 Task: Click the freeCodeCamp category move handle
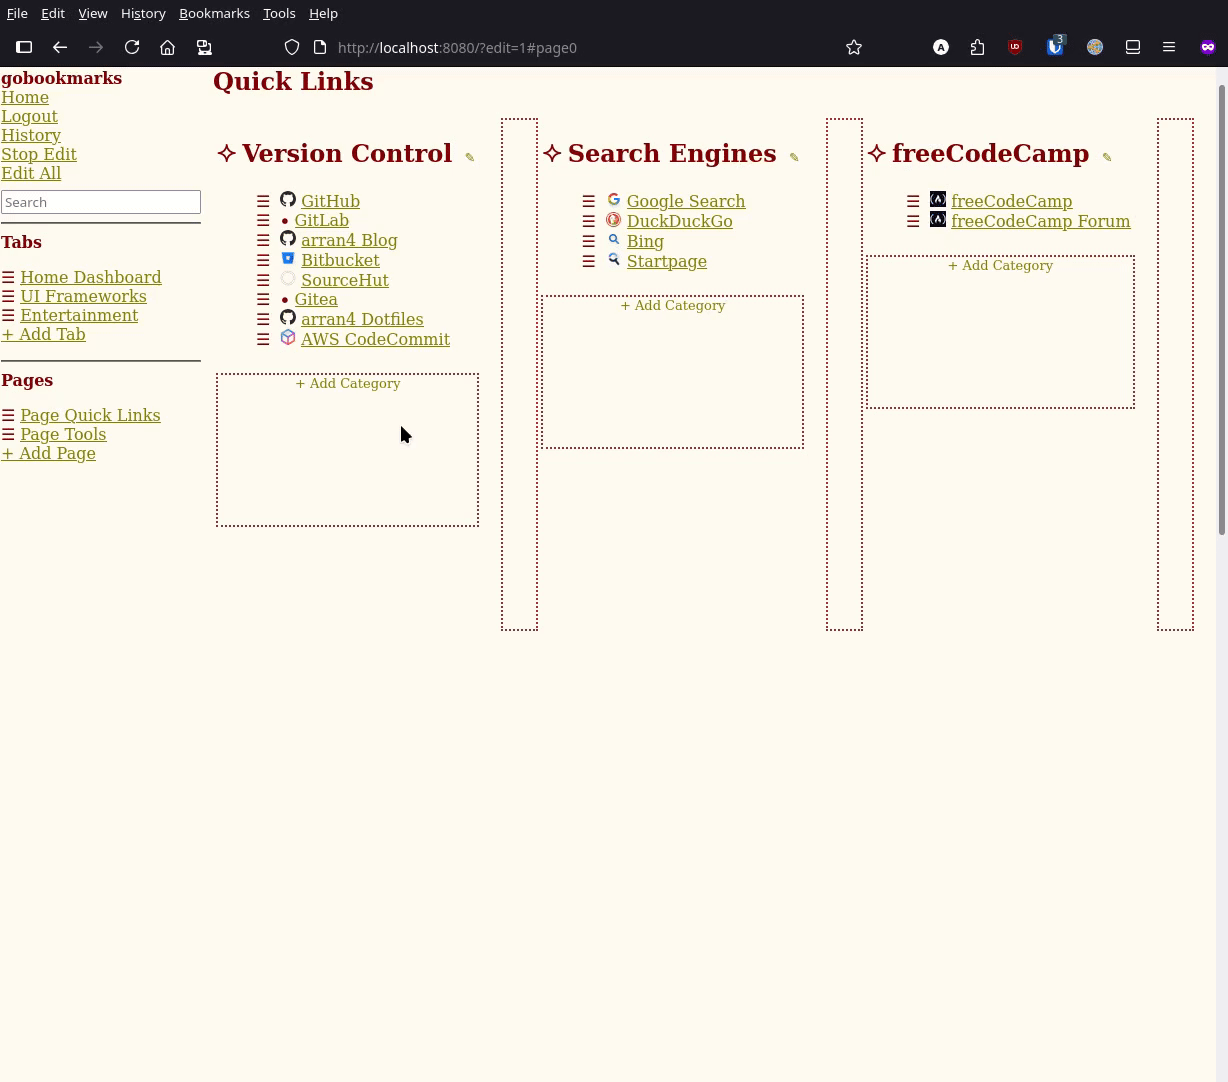pyautogui.click(x=877, y=153)
